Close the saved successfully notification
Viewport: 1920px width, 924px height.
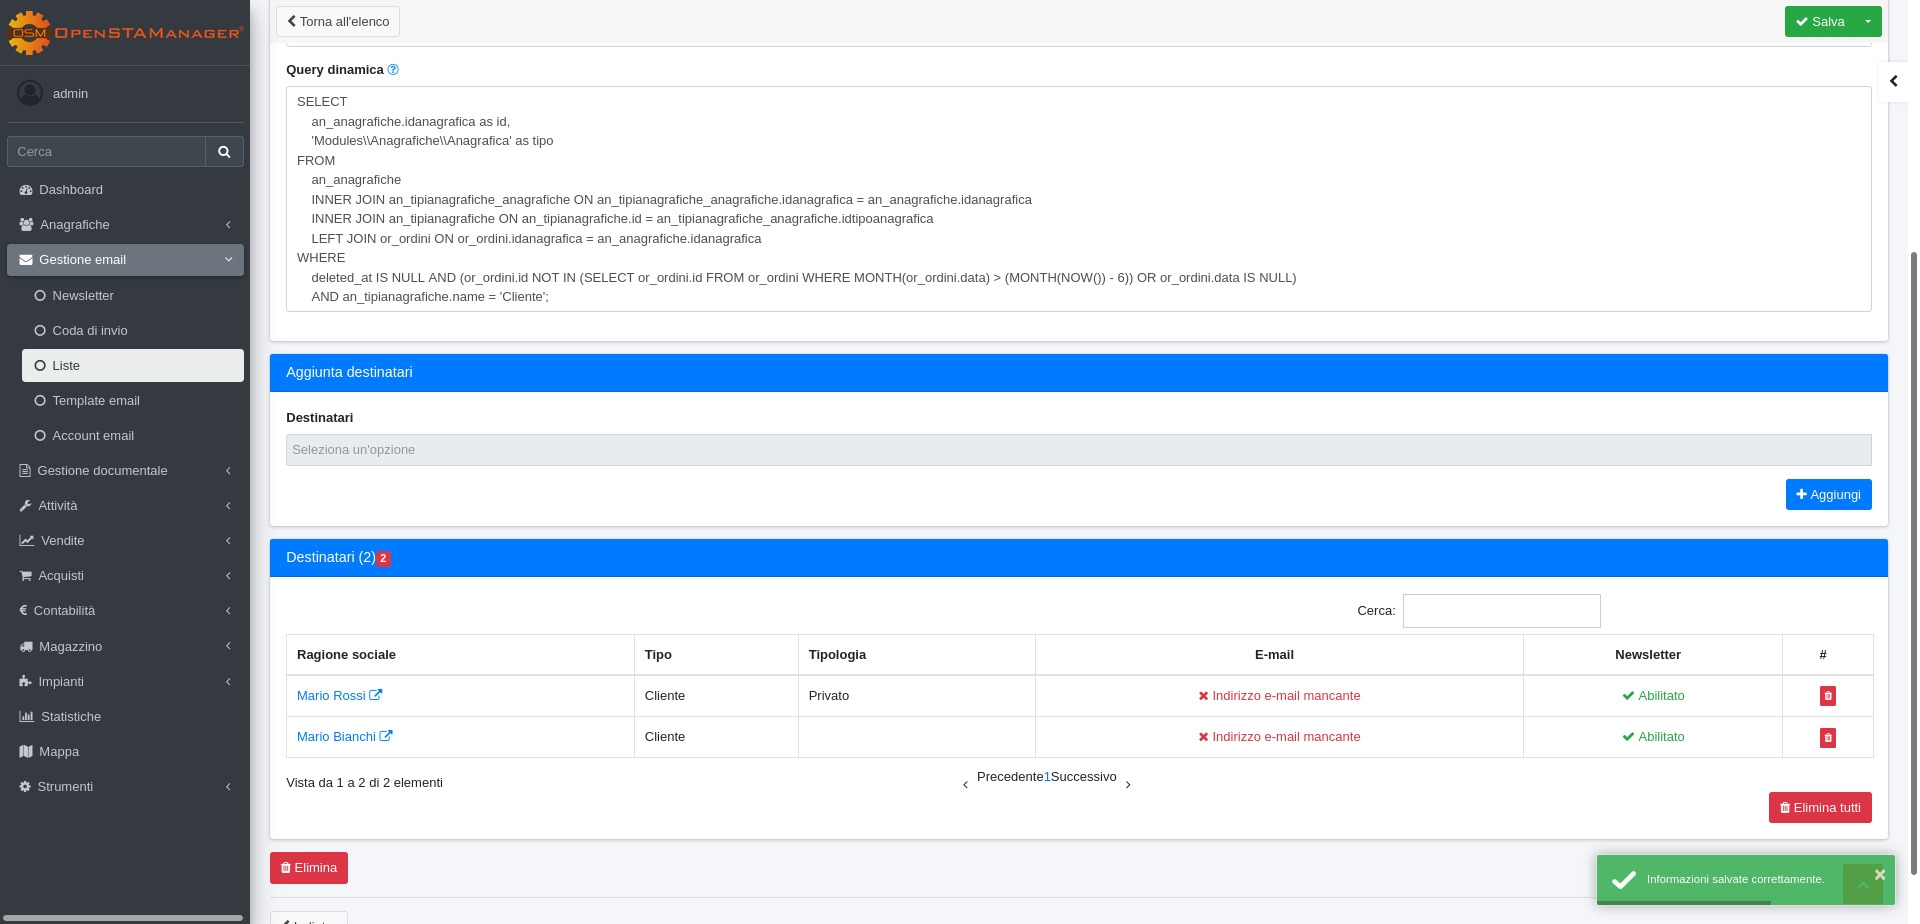click(x=1879, y=875)
